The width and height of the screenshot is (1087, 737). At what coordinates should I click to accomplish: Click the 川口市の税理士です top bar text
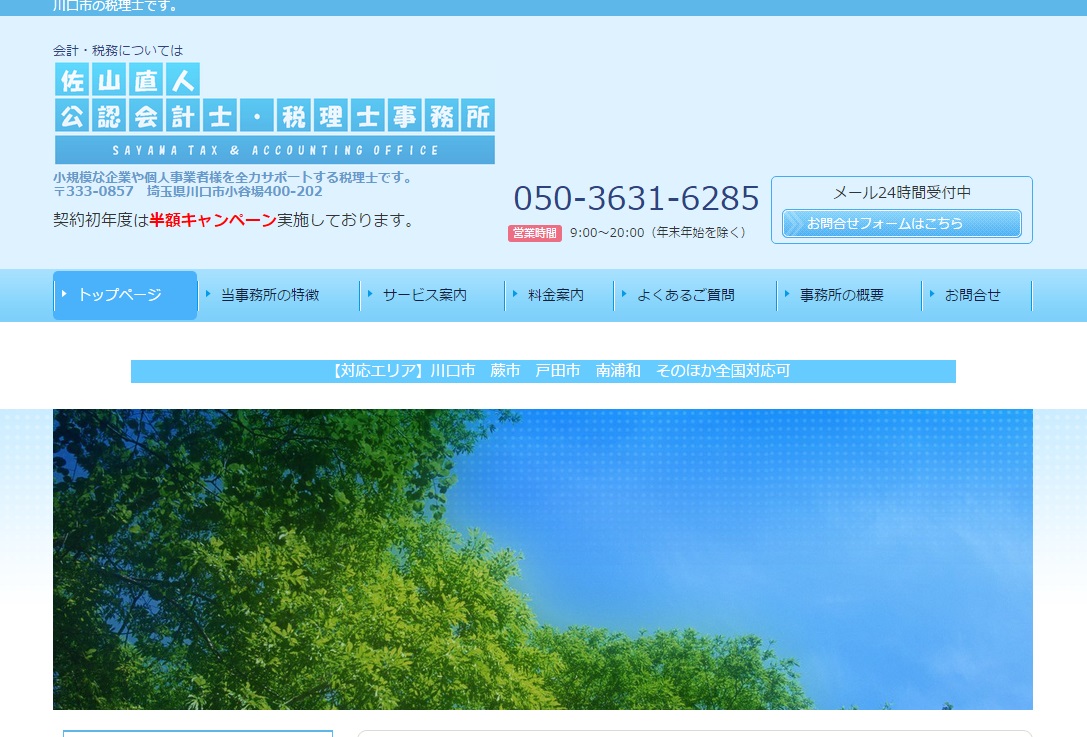(x=115, y=6)
